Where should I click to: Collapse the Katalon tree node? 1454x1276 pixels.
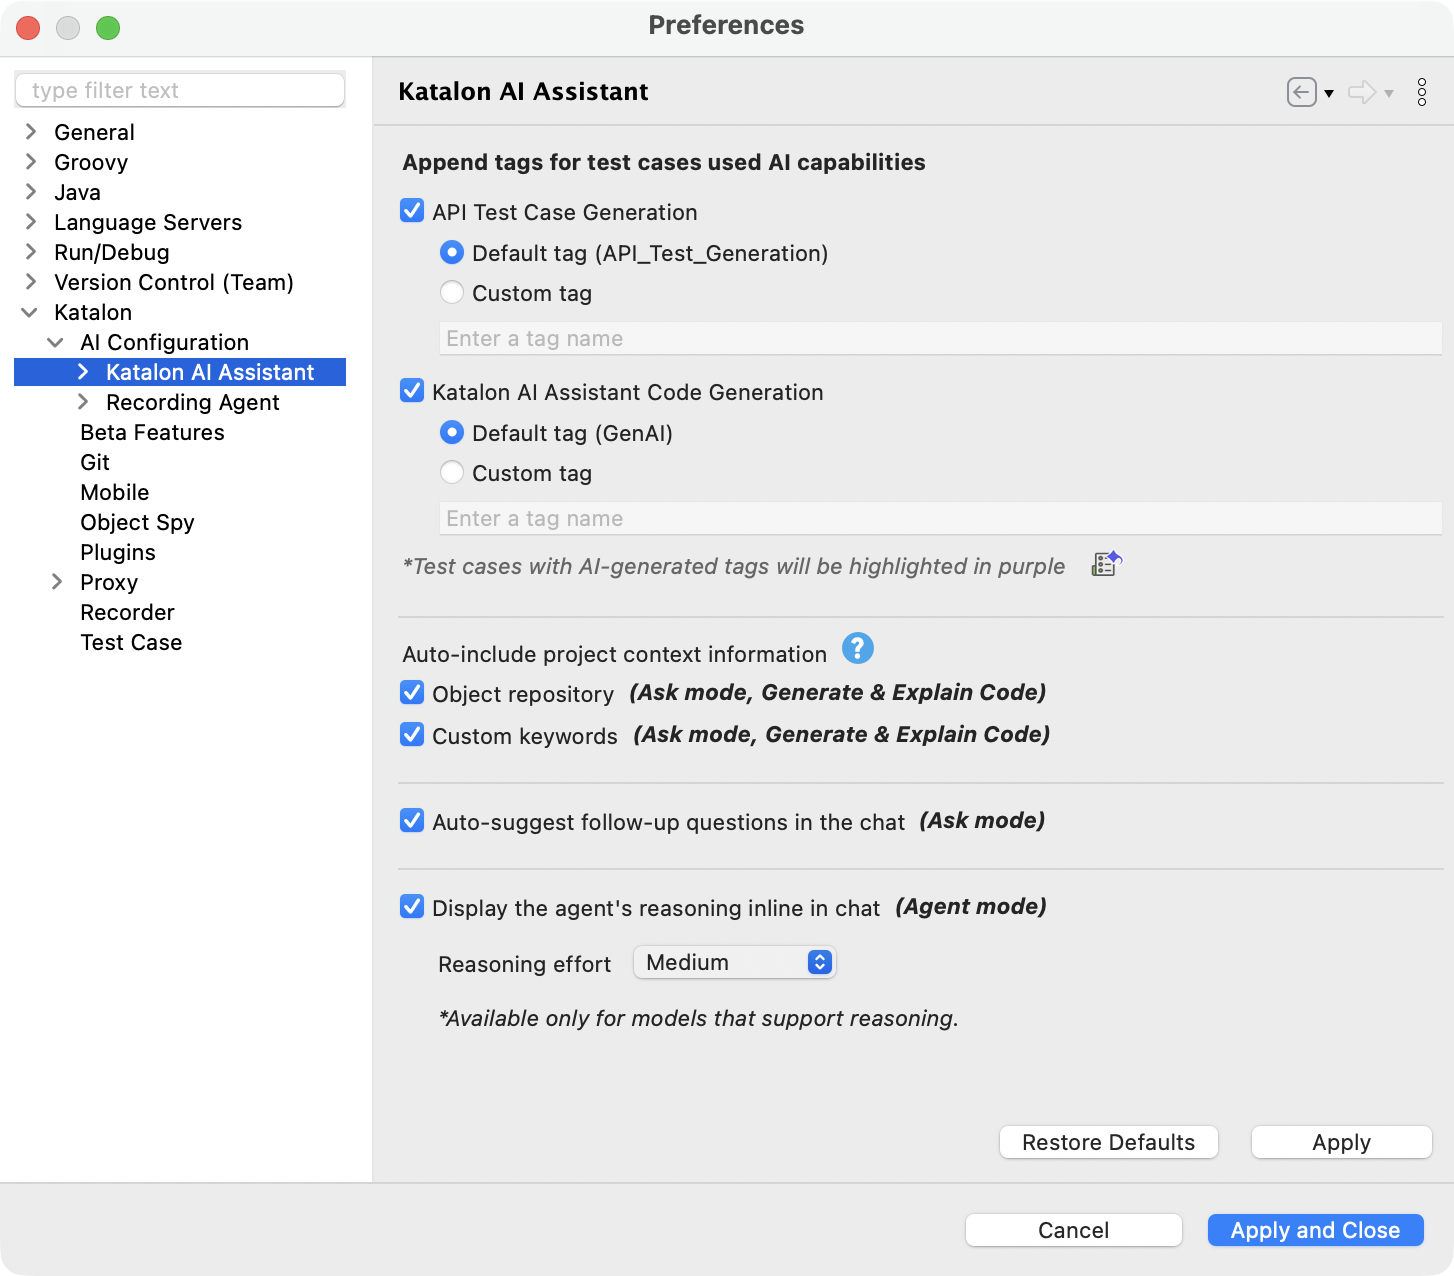point(30,312)
